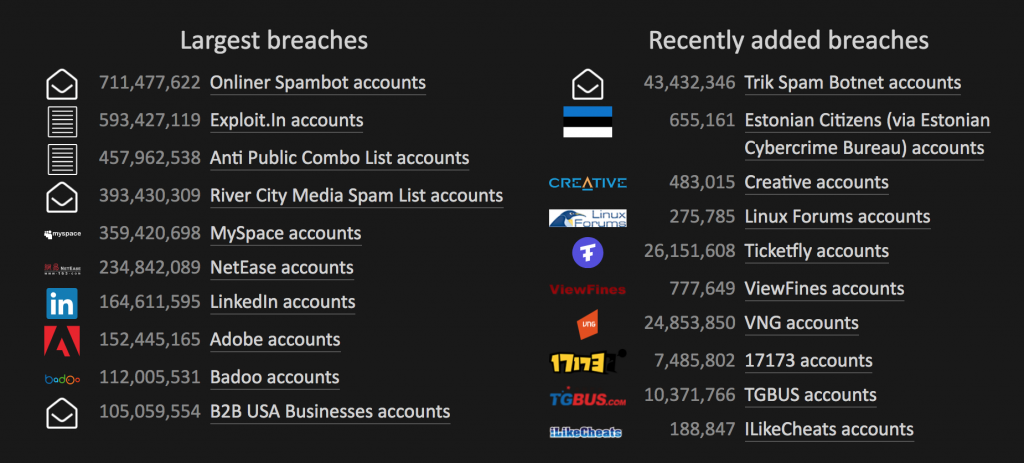Screen dimensions: 1024x463
Task: Click the 17173 yellow logo
Action: (588, 361)
